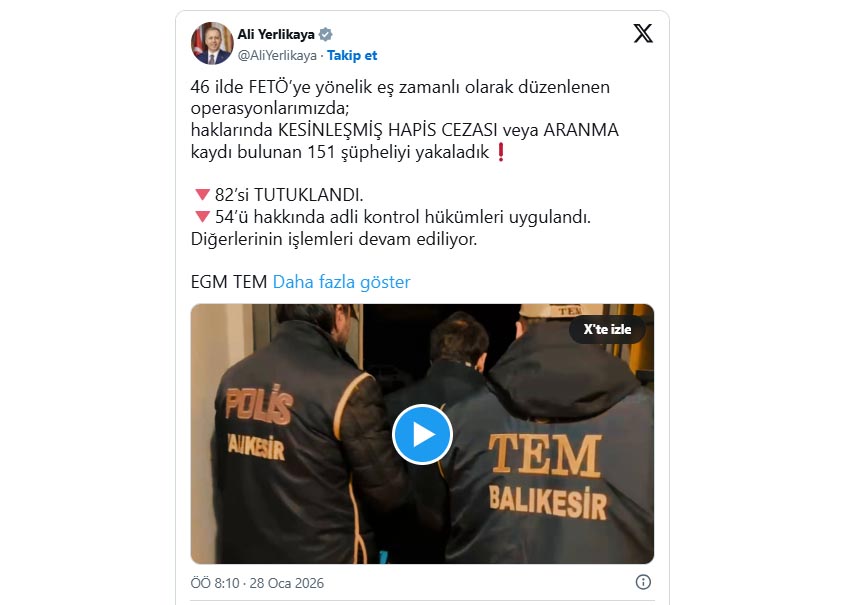The height and width of the screenshot is (605, 851).
Task: Click 'Diğerlerinin işlemleri devam ediliyor' line
Action: [334, 239]
